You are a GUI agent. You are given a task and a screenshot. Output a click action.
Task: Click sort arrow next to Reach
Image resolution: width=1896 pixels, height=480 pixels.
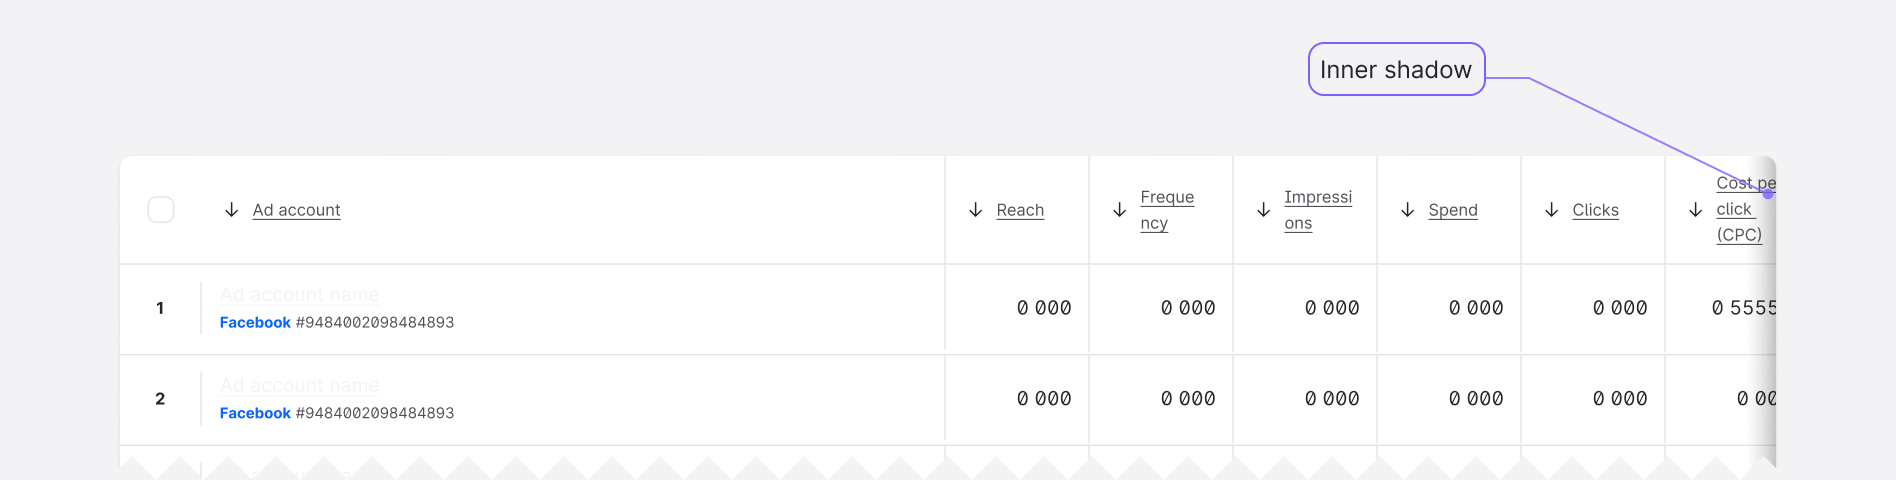click(975, 210)
